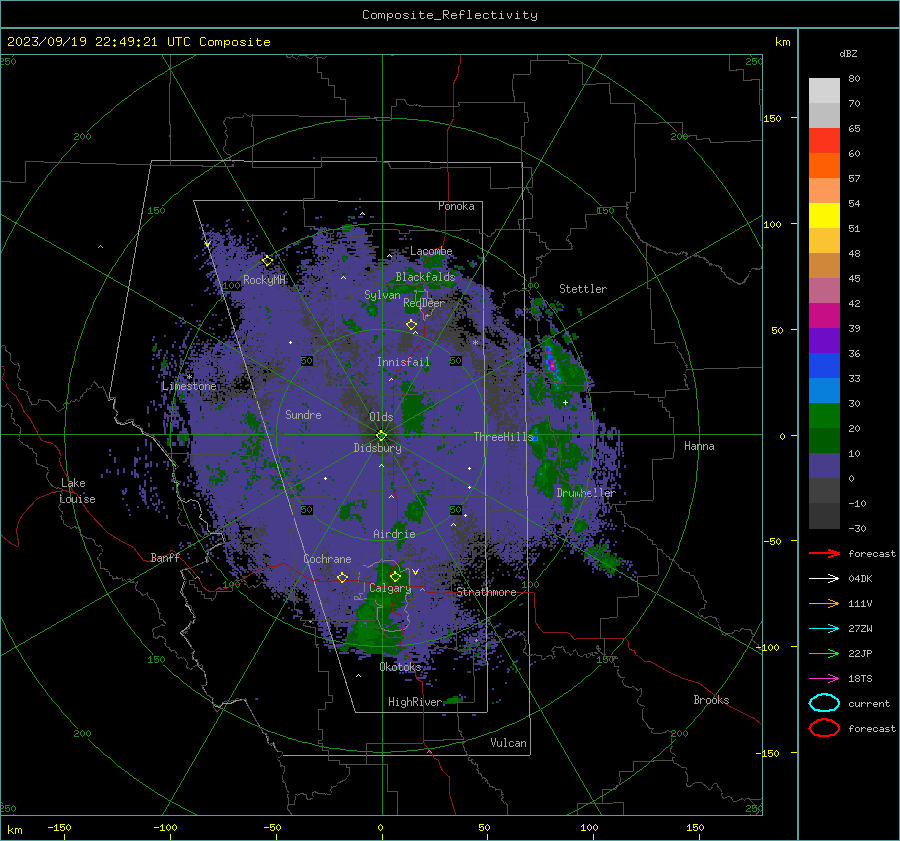This screenshot has width=900, height=841.
Task: Click the strong magenta echo cell near Stettler
Action: coord(552,365)
